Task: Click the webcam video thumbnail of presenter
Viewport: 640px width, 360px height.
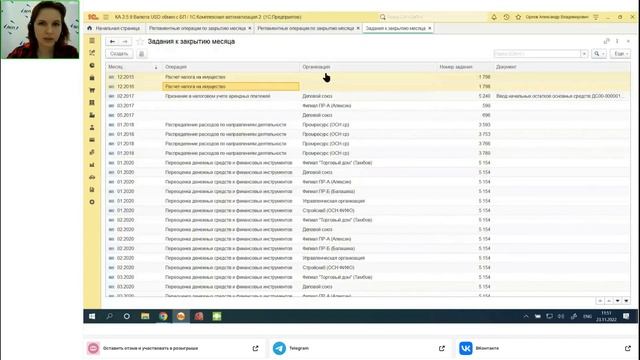Action: click(40, 29)
